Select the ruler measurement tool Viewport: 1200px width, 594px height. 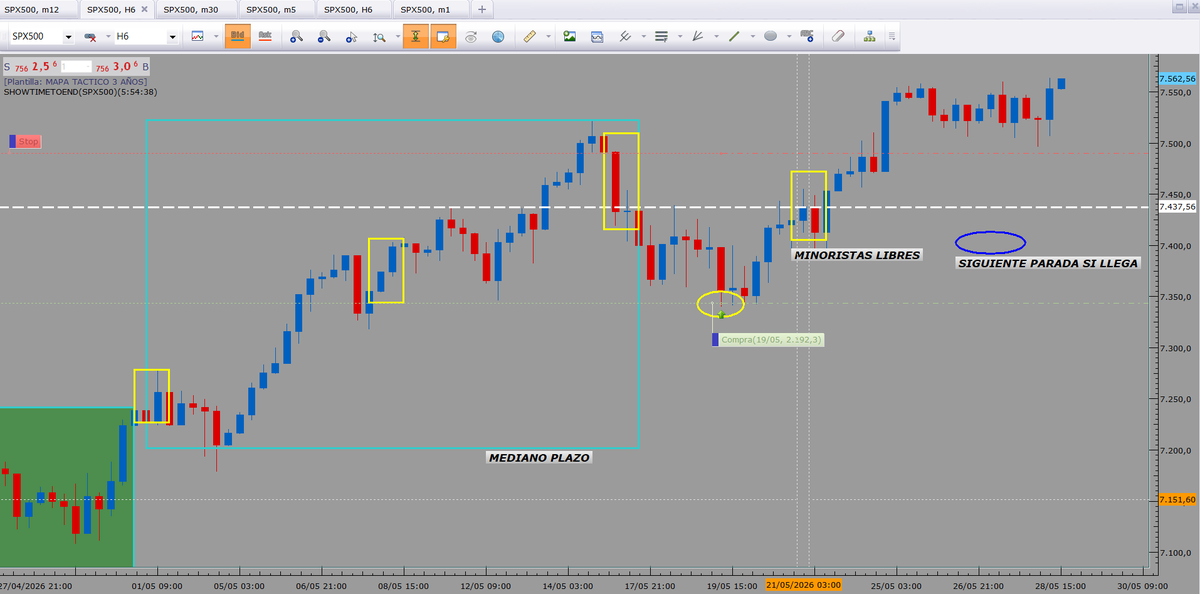tap(530, 37)
